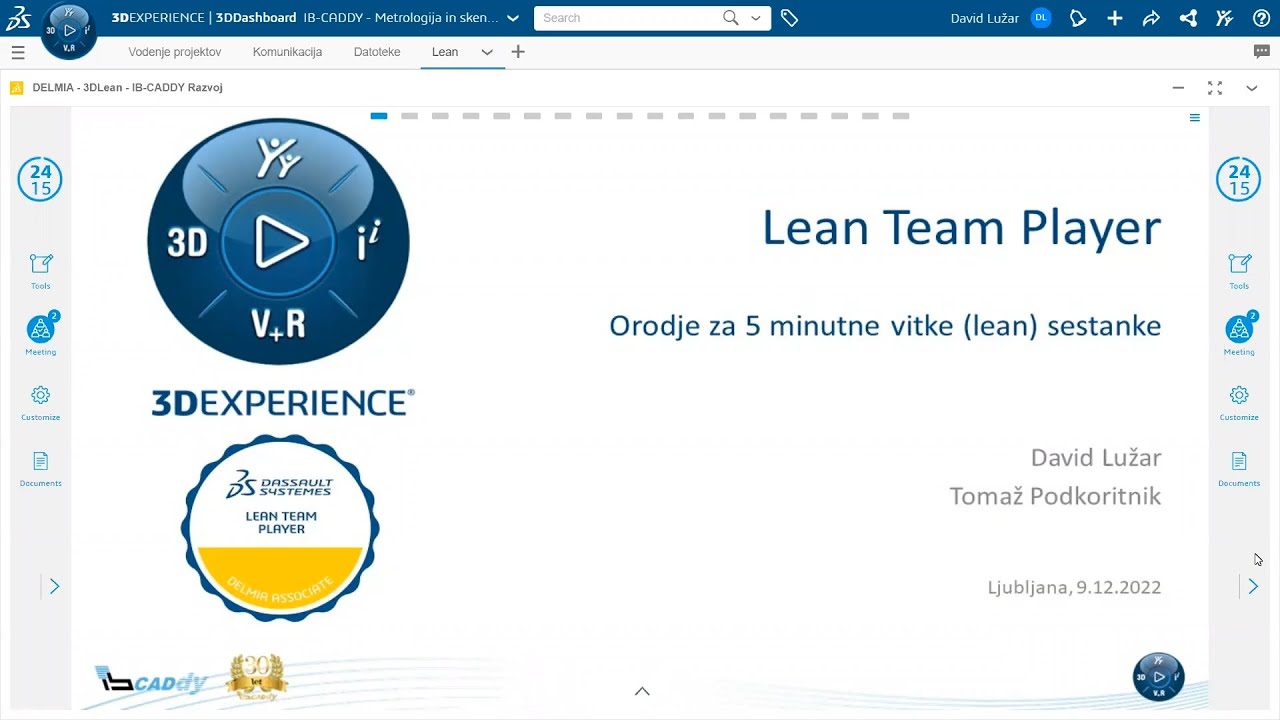The height and width of the screenshot is (720, 1280).
Task: Select the first slide indicator
Action: (x=379, y=116)
